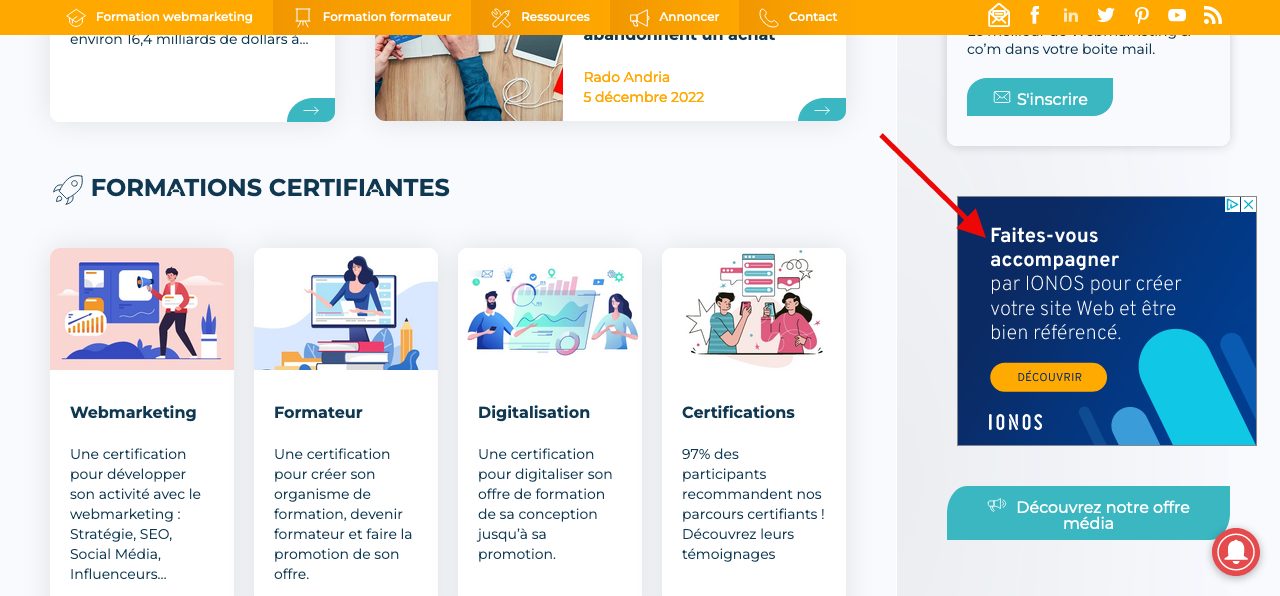Click Découvrez notre offre média
This screenshot has width=1280, height=596.
click(1088, 512)
